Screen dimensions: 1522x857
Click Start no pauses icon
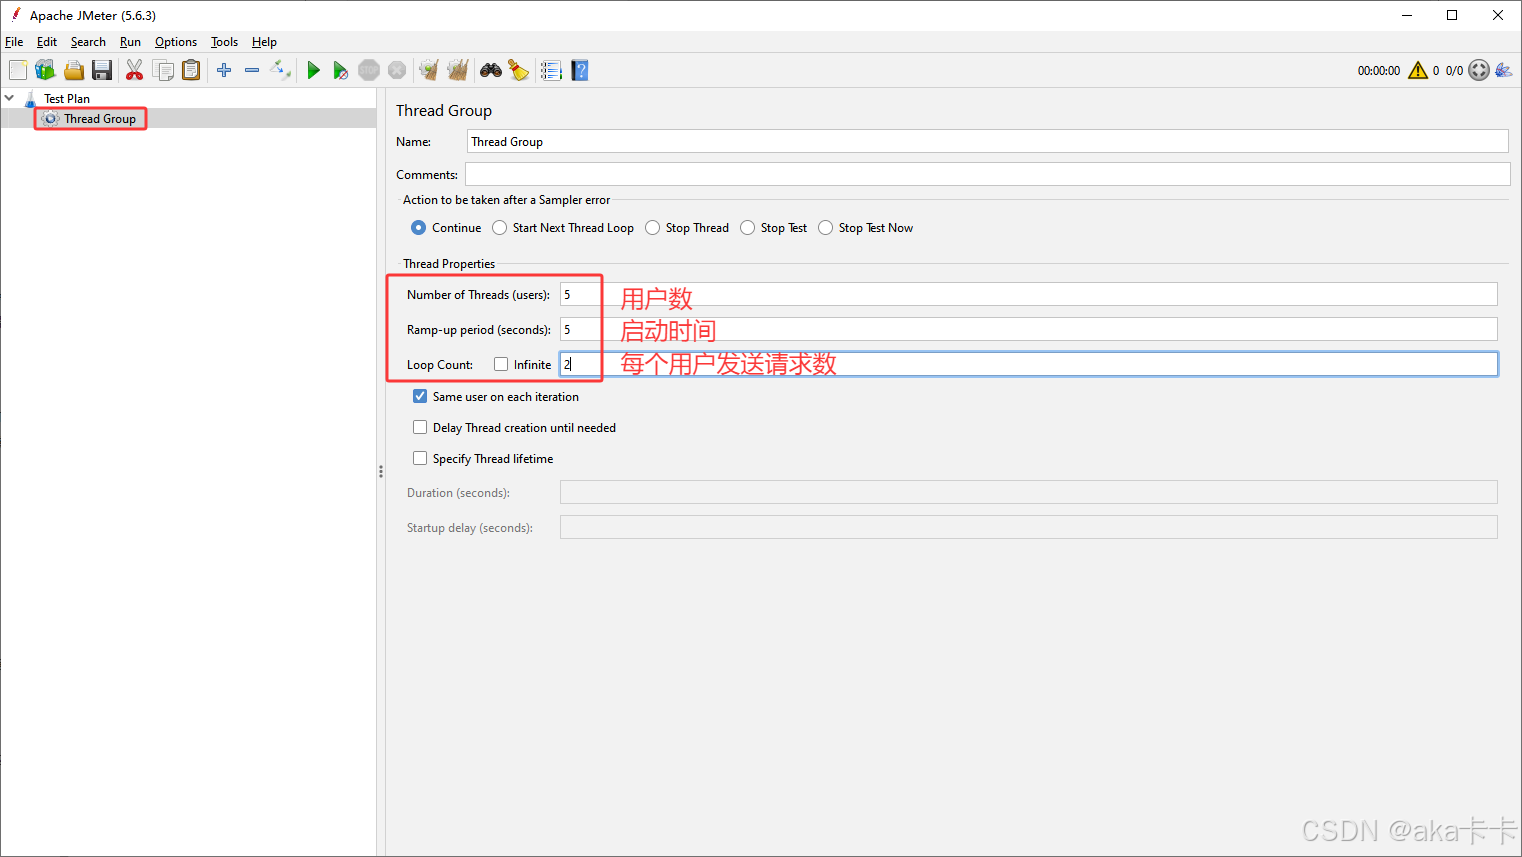click(341, 70)
